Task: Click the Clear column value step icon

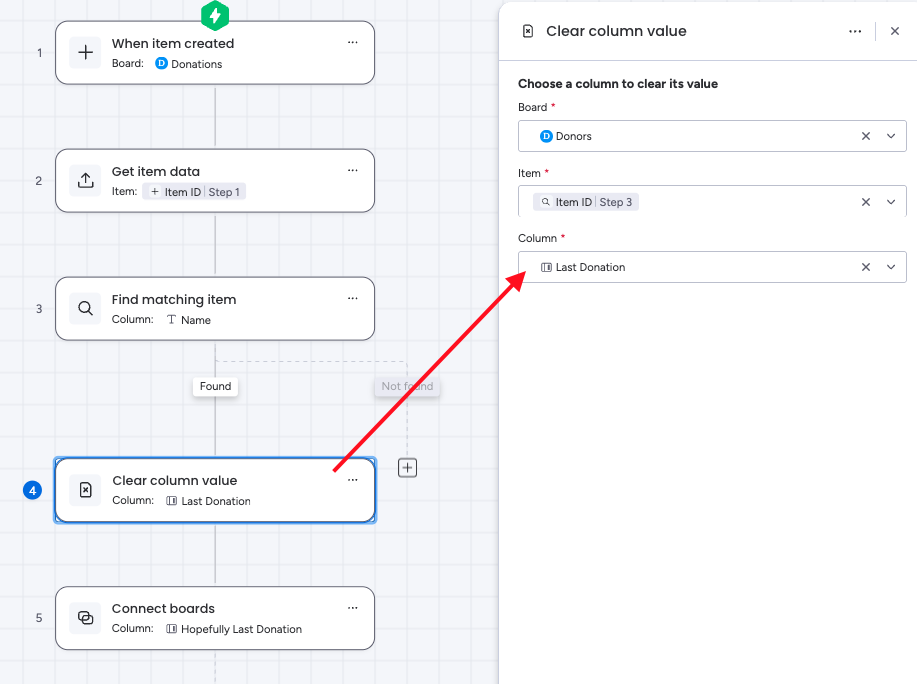Action: pos(86,490)
